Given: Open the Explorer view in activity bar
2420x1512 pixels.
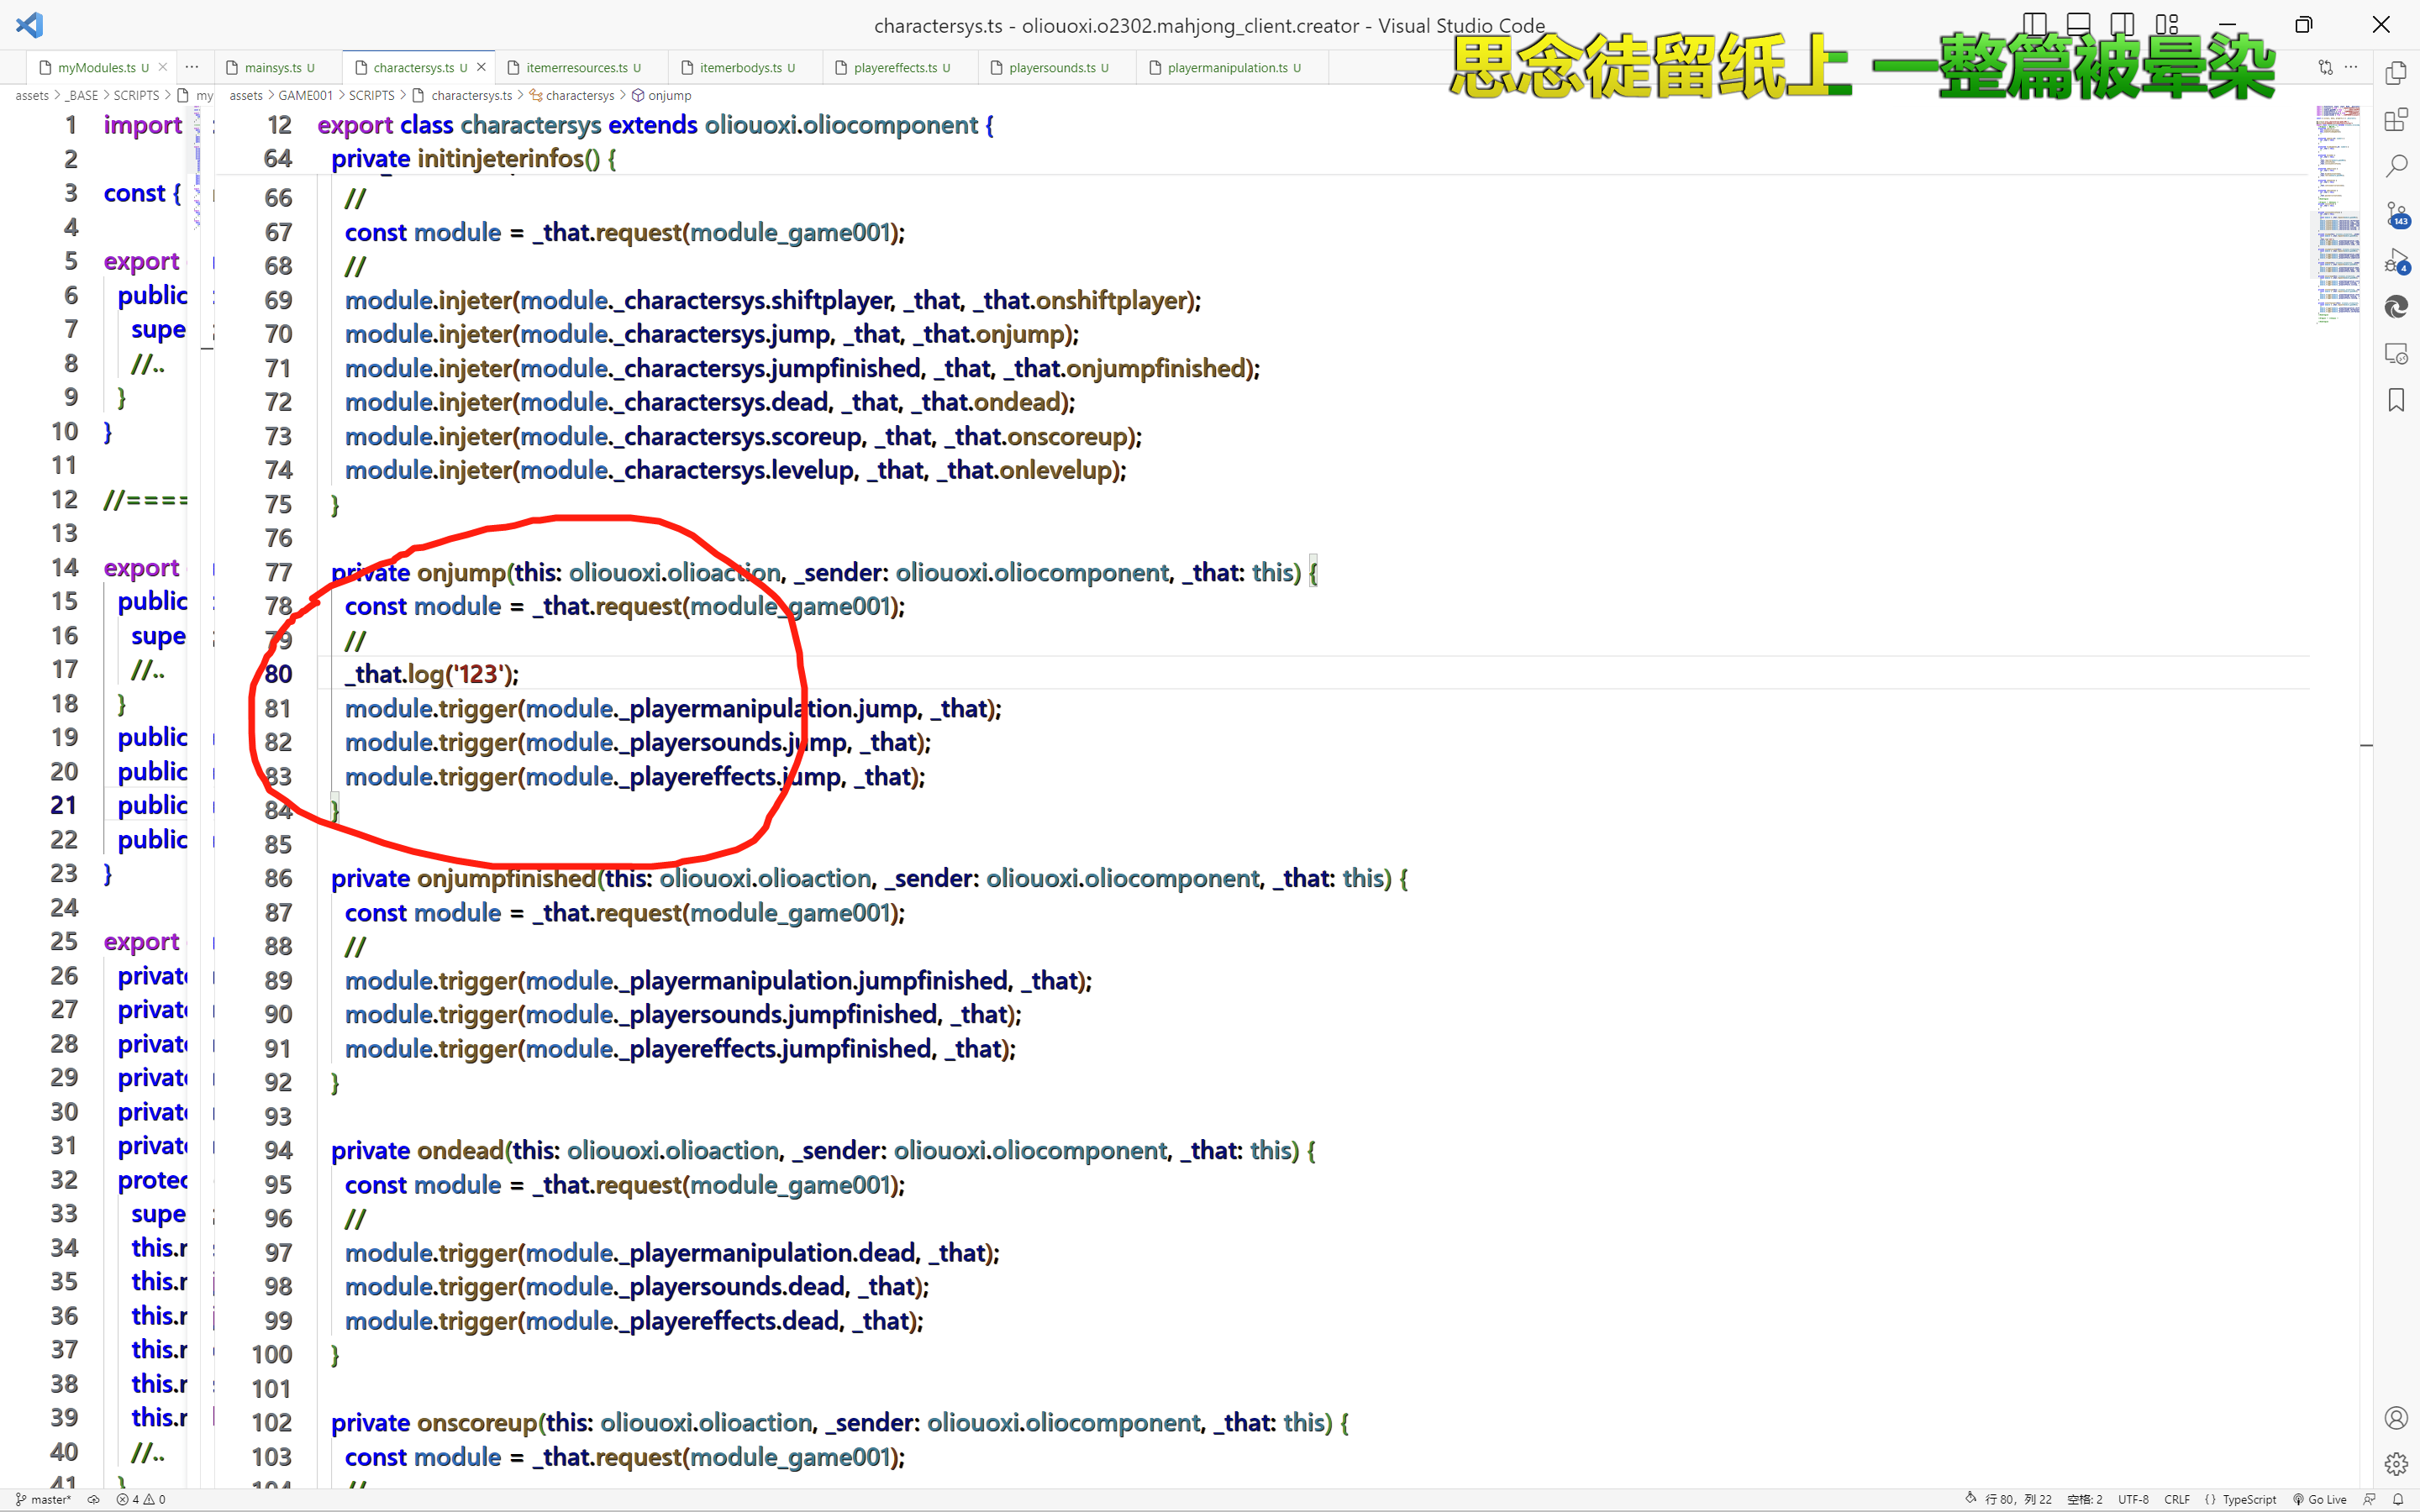Looking at the screenshot, I should pyautogui.click(x=2396, y=73).
